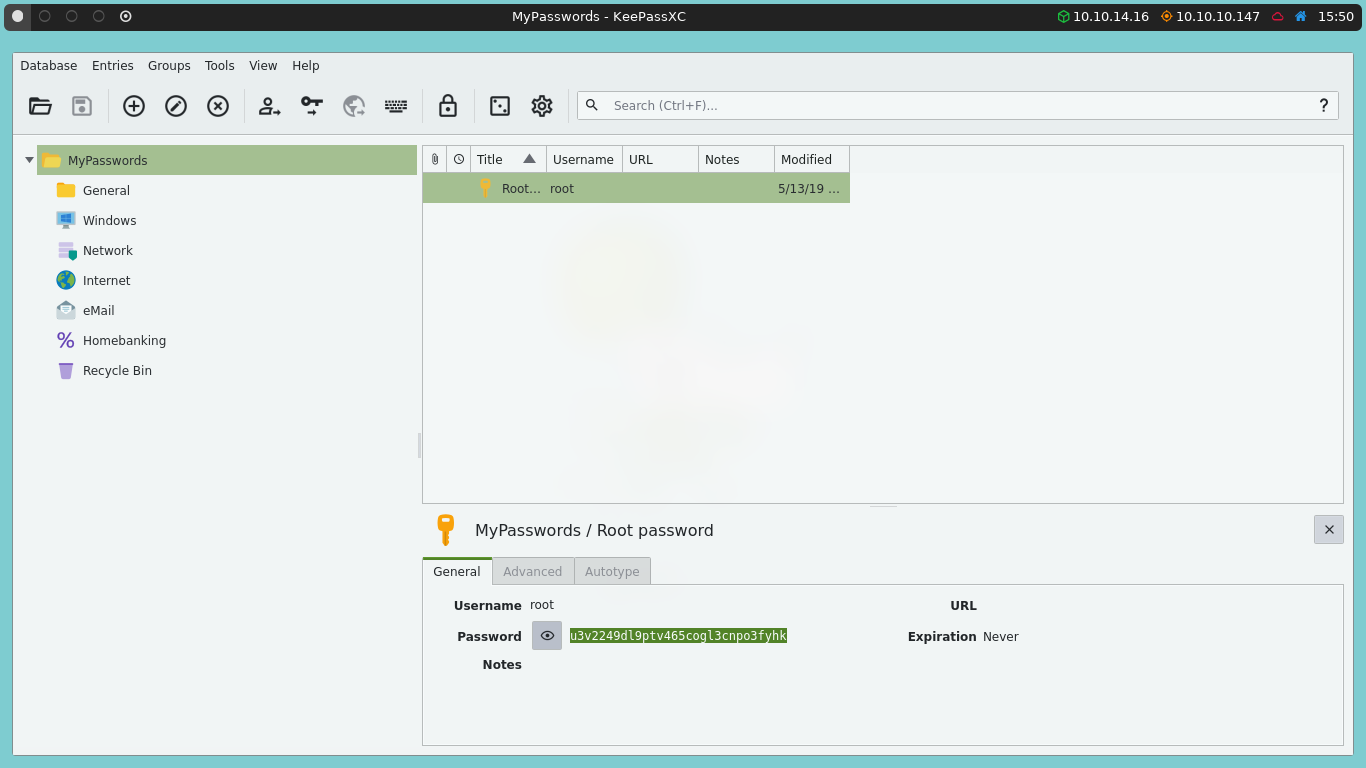Click the Windows group monitor icon

coord(66,220)
